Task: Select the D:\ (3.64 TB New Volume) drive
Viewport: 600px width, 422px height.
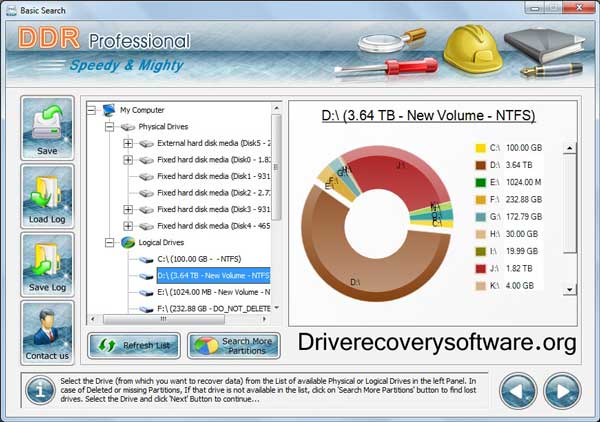Action: [213, 275]
